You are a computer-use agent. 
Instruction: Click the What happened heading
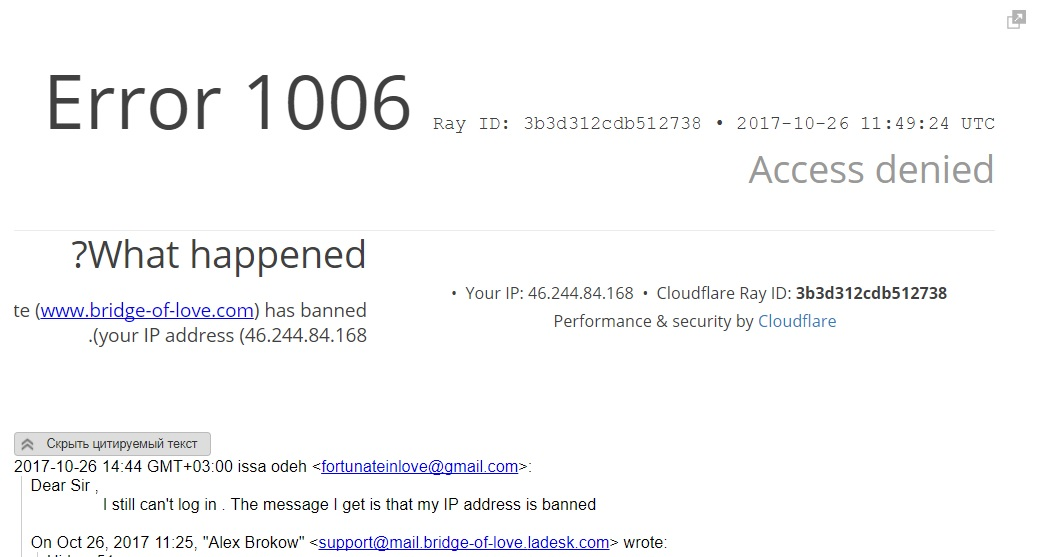click(x=219, y=255)
